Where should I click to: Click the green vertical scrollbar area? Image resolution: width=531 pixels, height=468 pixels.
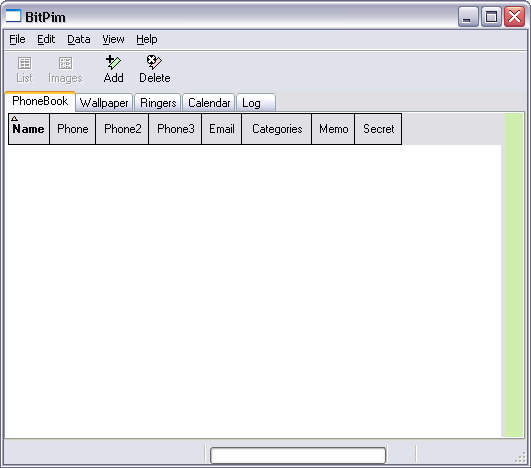click(514, 275)
